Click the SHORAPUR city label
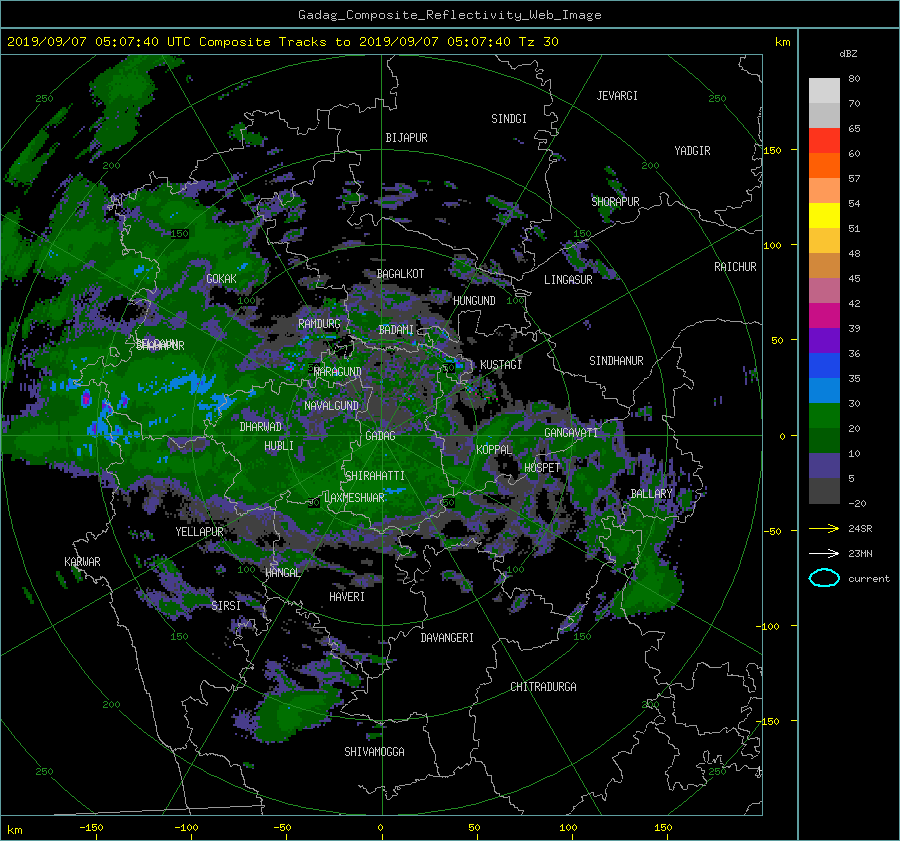900x841 pixels. click(x=615, y=201)
